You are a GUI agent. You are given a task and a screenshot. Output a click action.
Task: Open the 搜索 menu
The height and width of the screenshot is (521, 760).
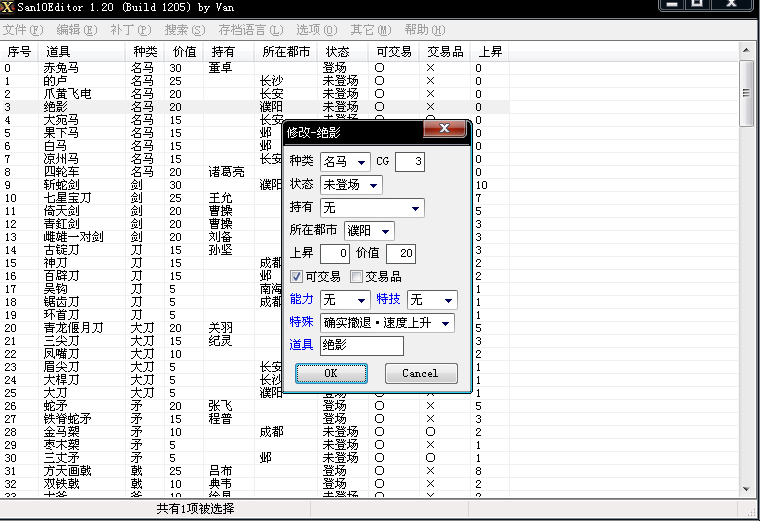[183, 30]
